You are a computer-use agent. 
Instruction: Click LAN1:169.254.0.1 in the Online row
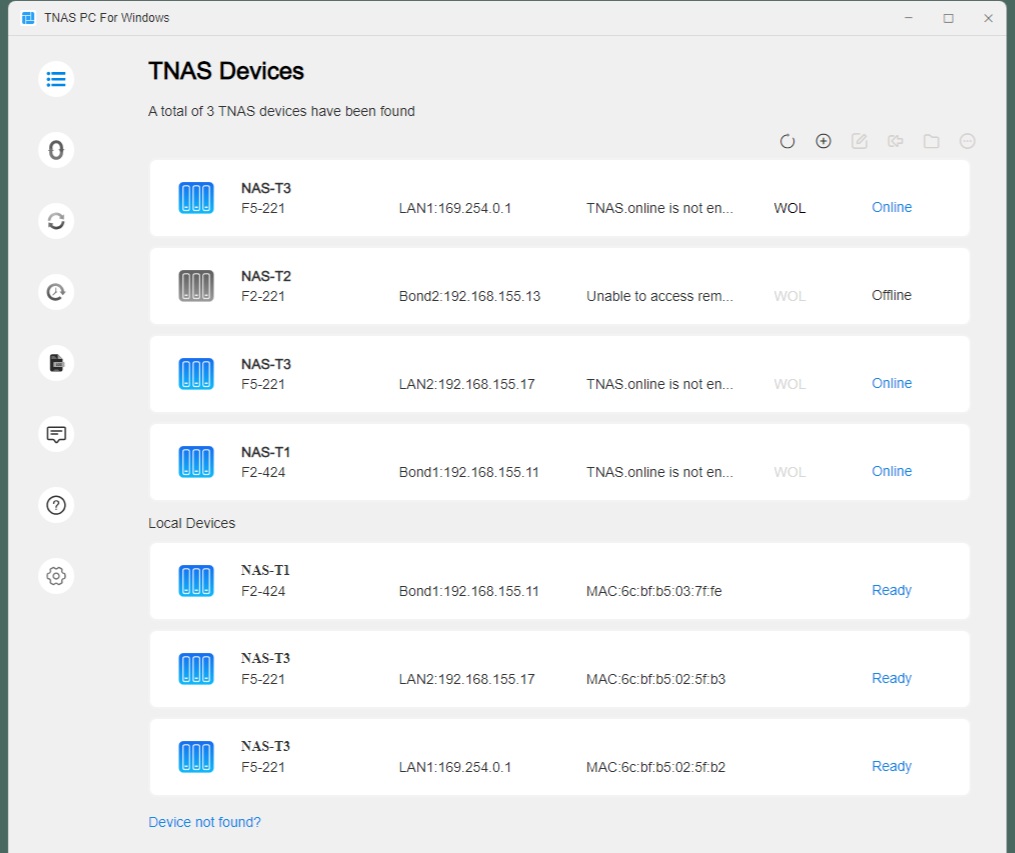[454, 208]
